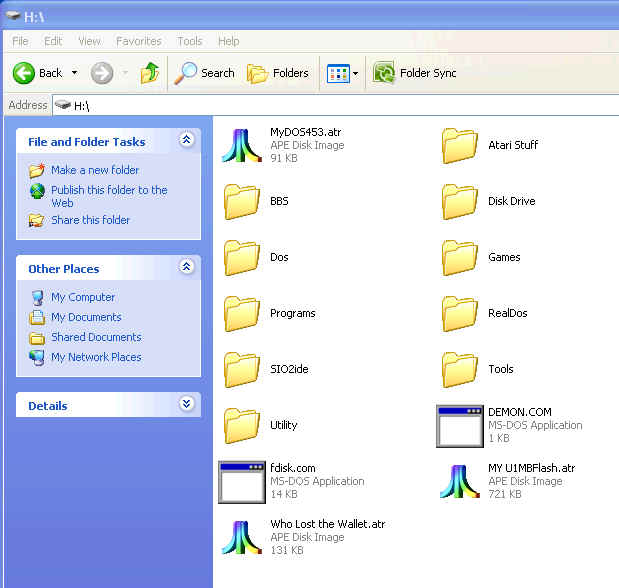Select the Games folder icon
The height and width of the screenshot is (588, 619).
click(x=459, y=257)
